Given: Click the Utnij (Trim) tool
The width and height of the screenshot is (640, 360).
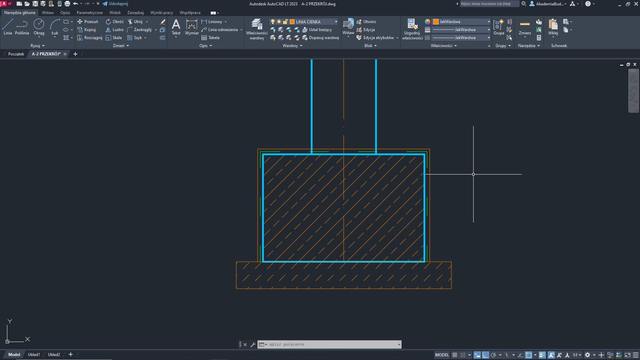Looking at the screenshot, I should tap(135, 22).
